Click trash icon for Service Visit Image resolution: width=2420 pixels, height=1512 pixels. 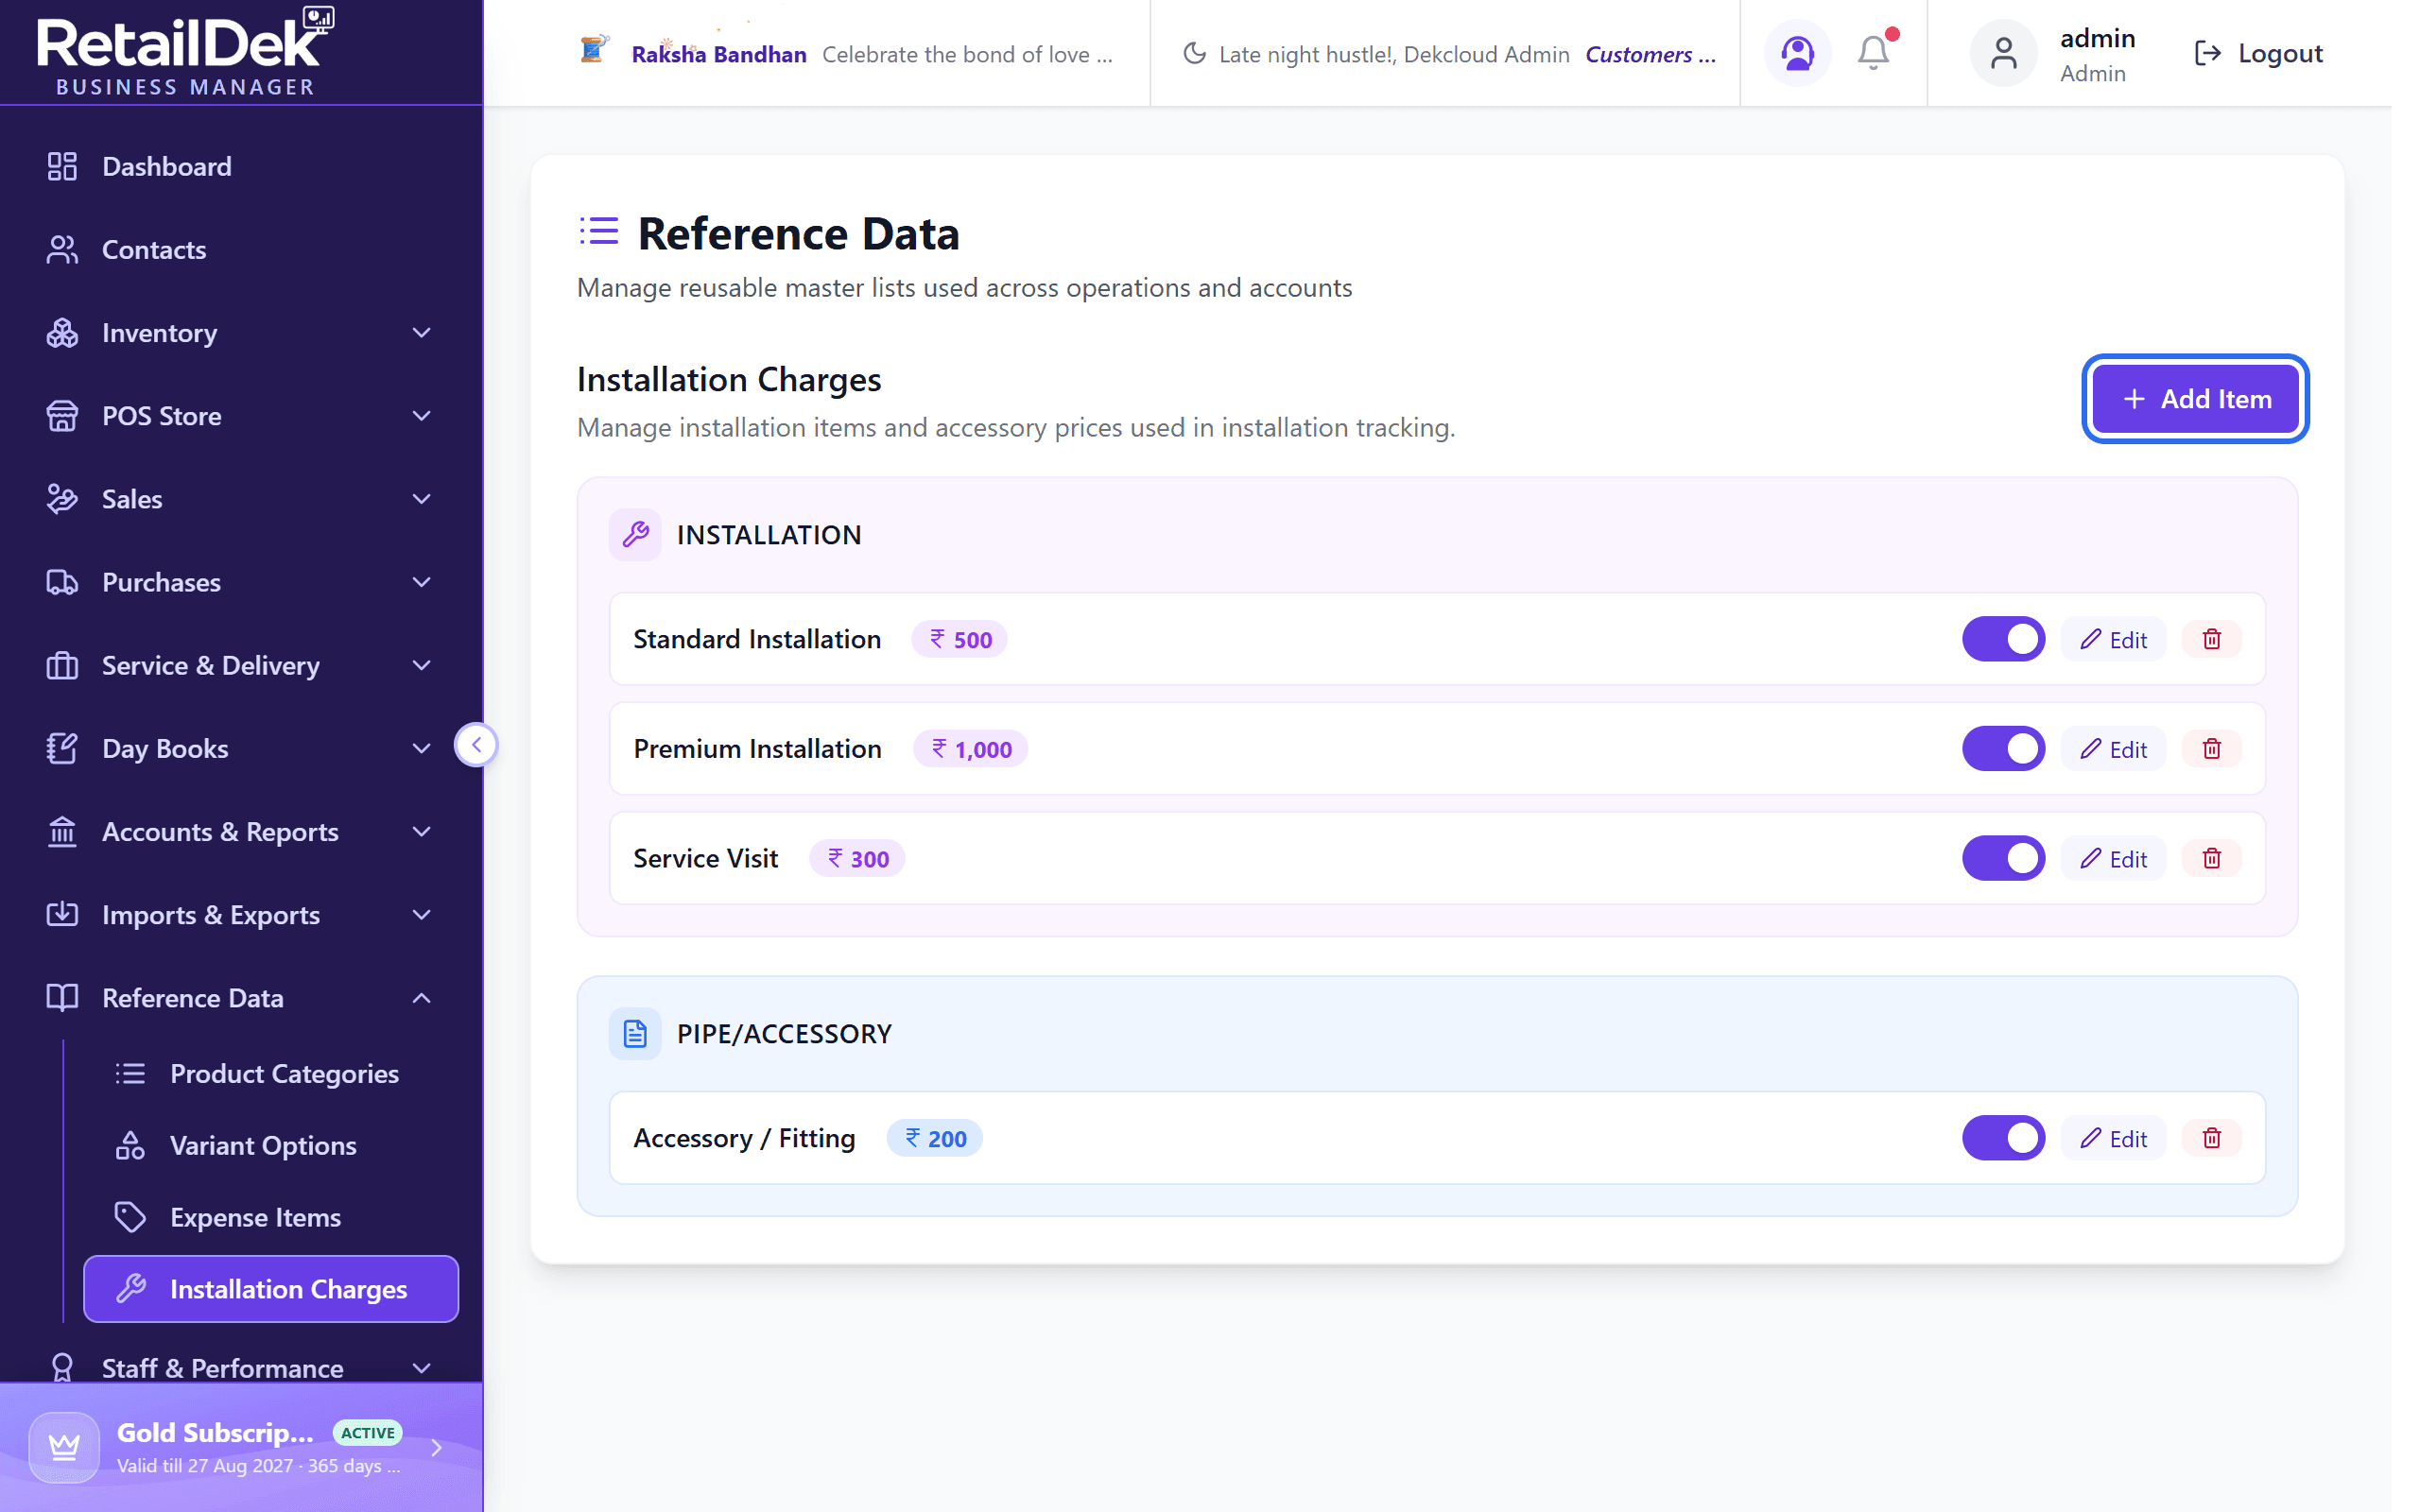coord(2211,858)
